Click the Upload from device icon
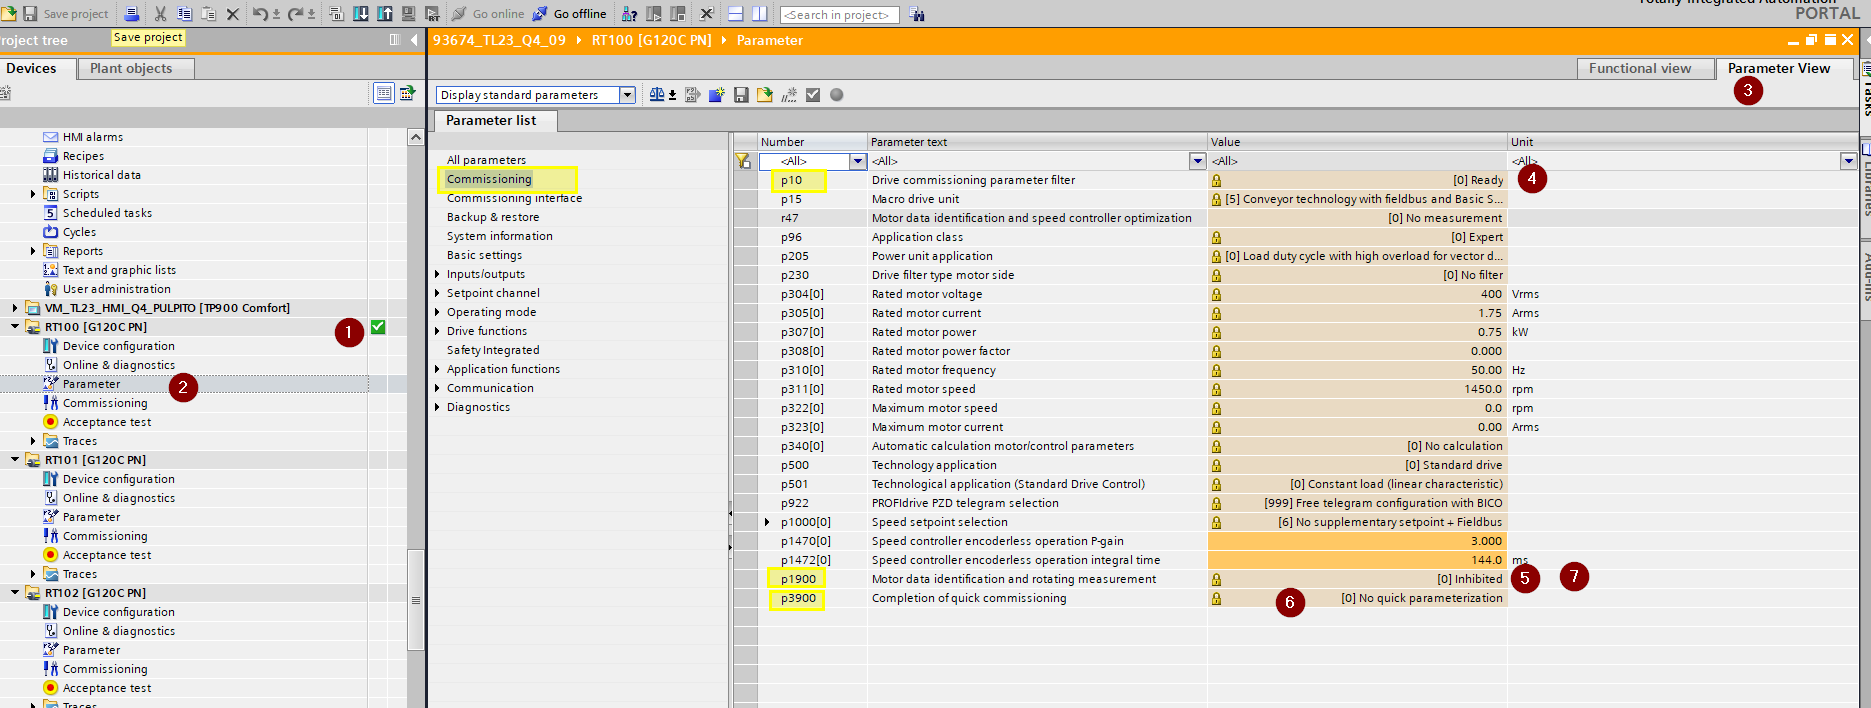This screenshot has height=708, width=1871. click(385, 14)
